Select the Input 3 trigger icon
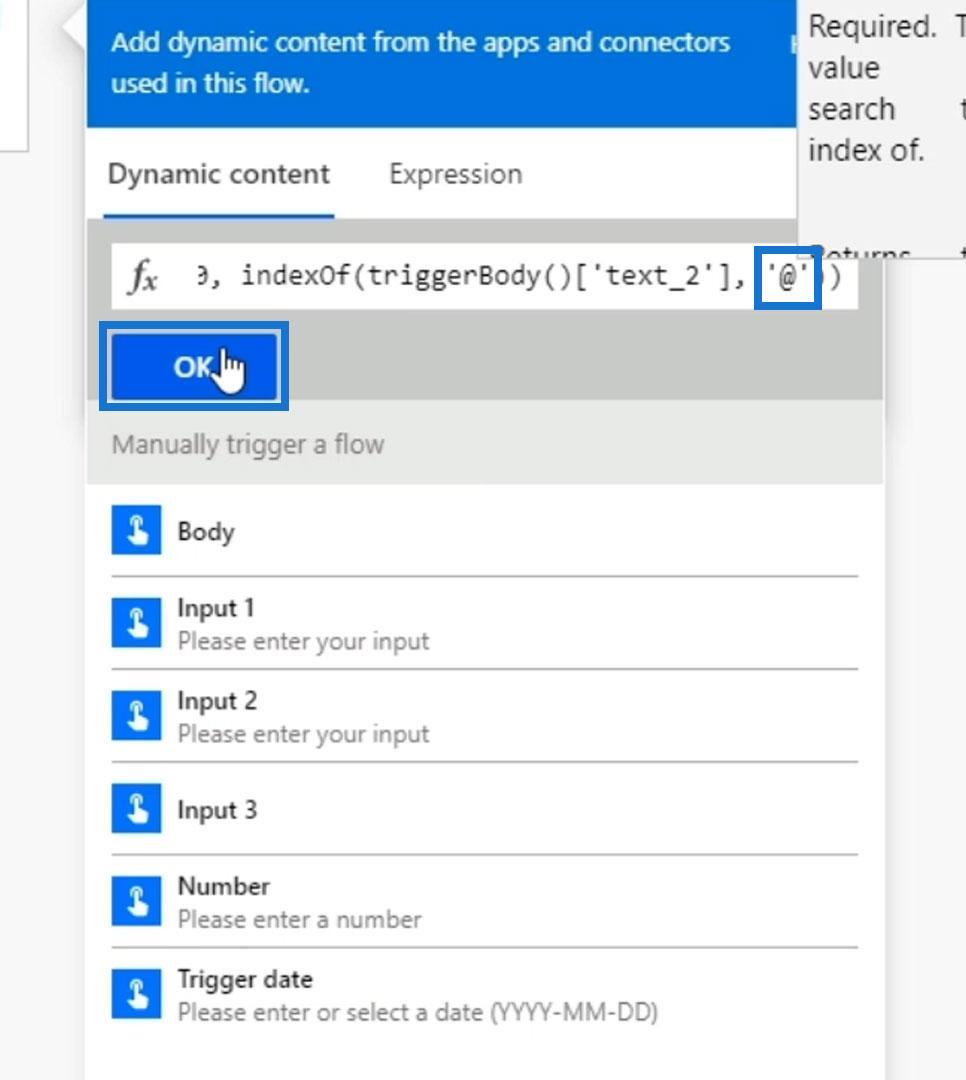 tap(136, 808)
